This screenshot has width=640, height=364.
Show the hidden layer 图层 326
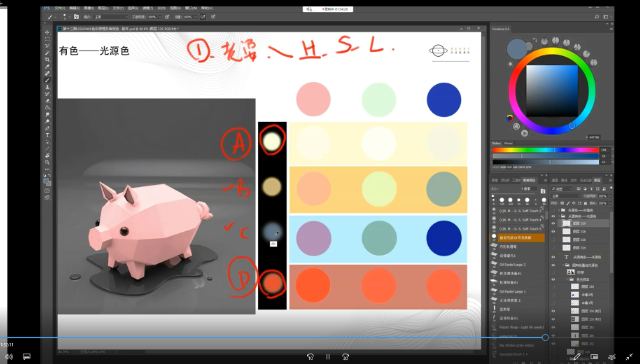(553, 240)
